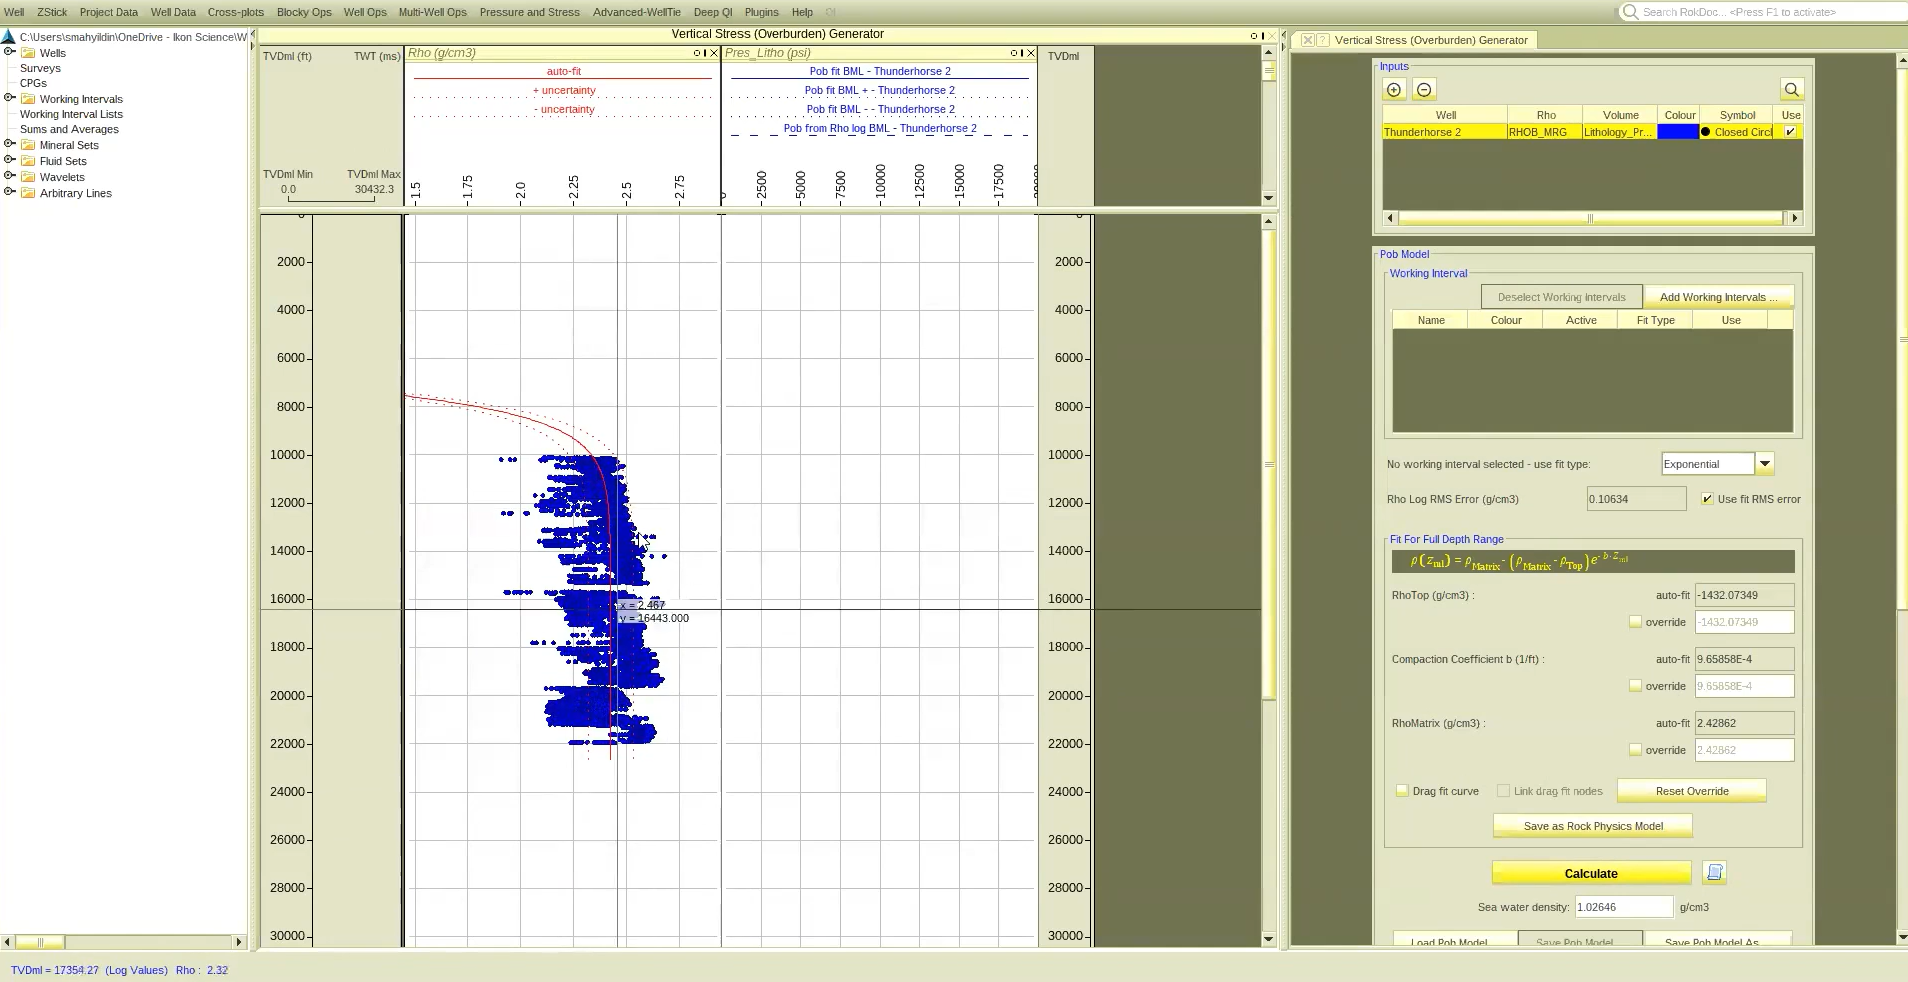Open the Advanced-WellTie menu
This screenshot has width=1908, height=982.
636,12
